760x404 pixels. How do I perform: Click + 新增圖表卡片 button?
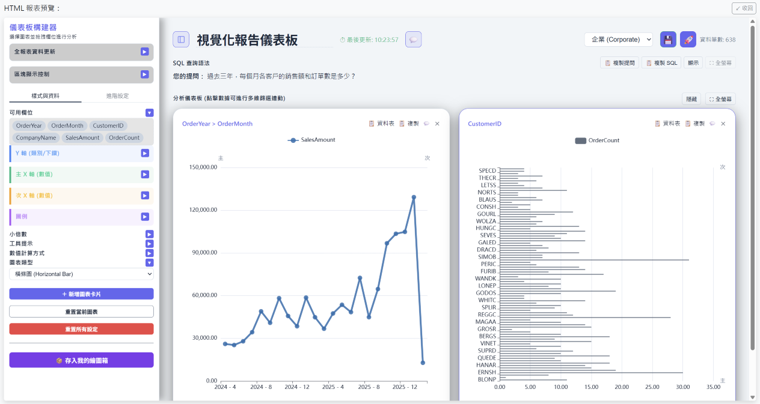click(81, 294)
